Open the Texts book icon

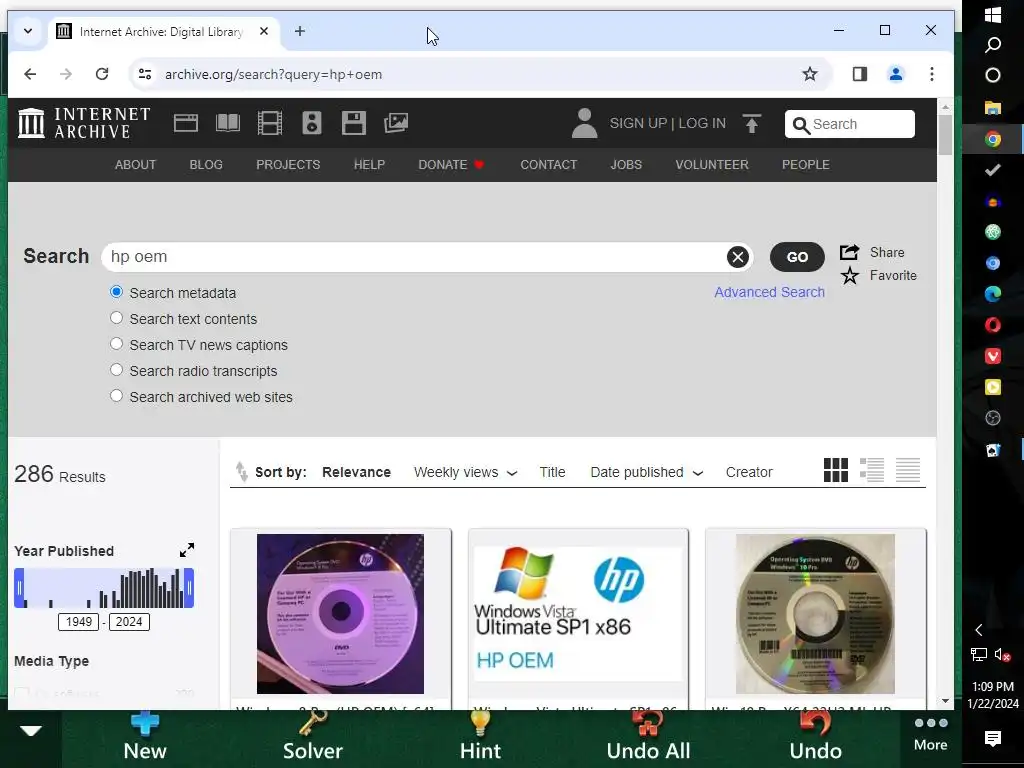point(228,123)
